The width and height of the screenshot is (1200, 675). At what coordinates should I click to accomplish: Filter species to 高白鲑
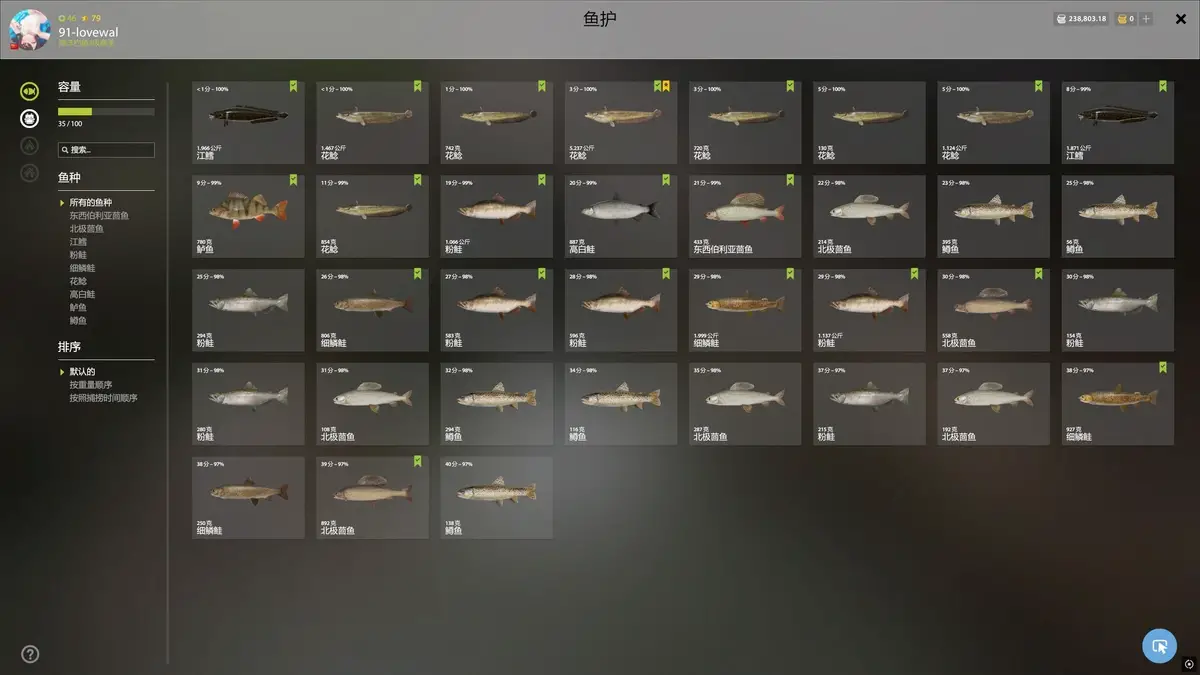[82, 295]
